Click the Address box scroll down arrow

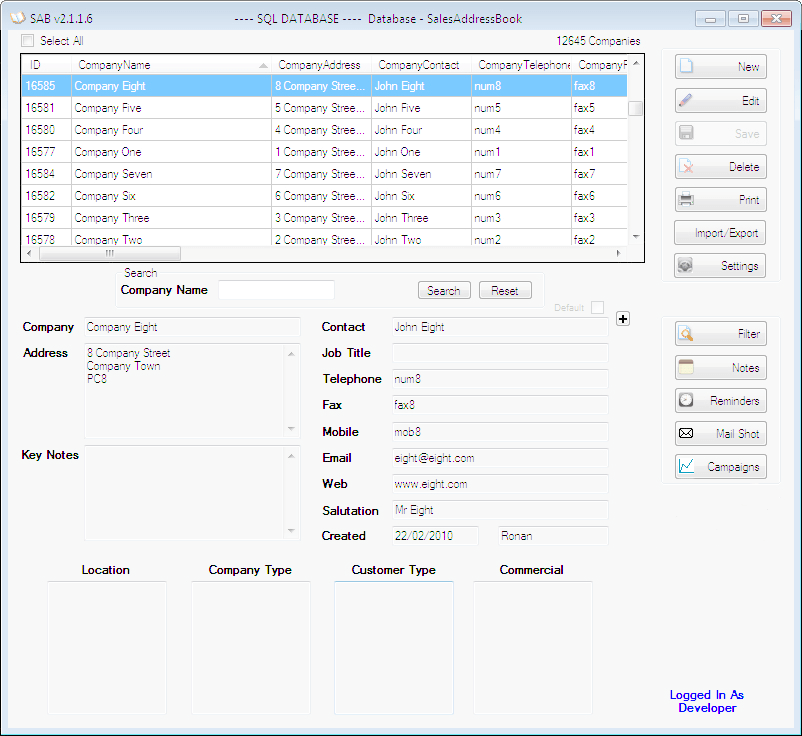click(x=291, y=429)
